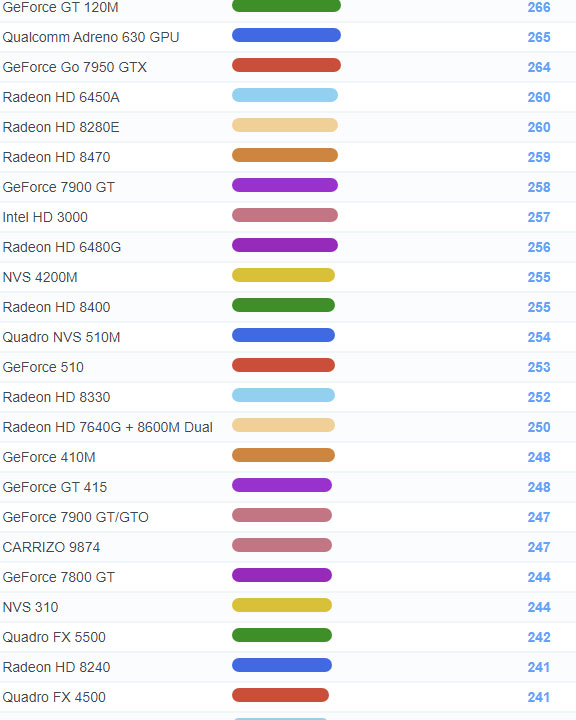The height and width of the screenshot is (720, 576).
Task: Click Quadro FX 4500 name
Action: [x=54, y=697]
